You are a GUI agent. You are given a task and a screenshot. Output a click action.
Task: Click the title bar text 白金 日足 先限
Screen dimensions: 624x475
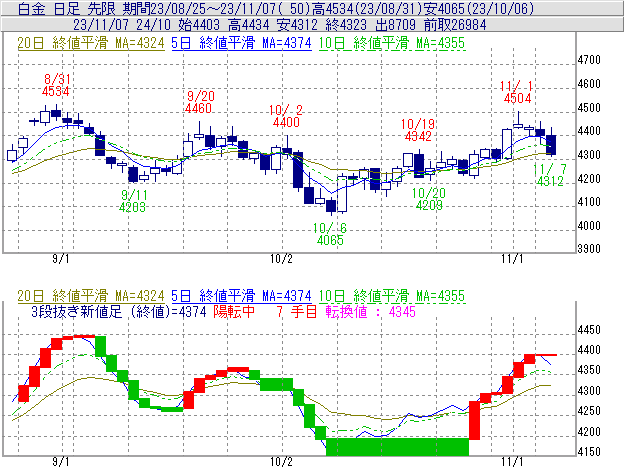67,9
